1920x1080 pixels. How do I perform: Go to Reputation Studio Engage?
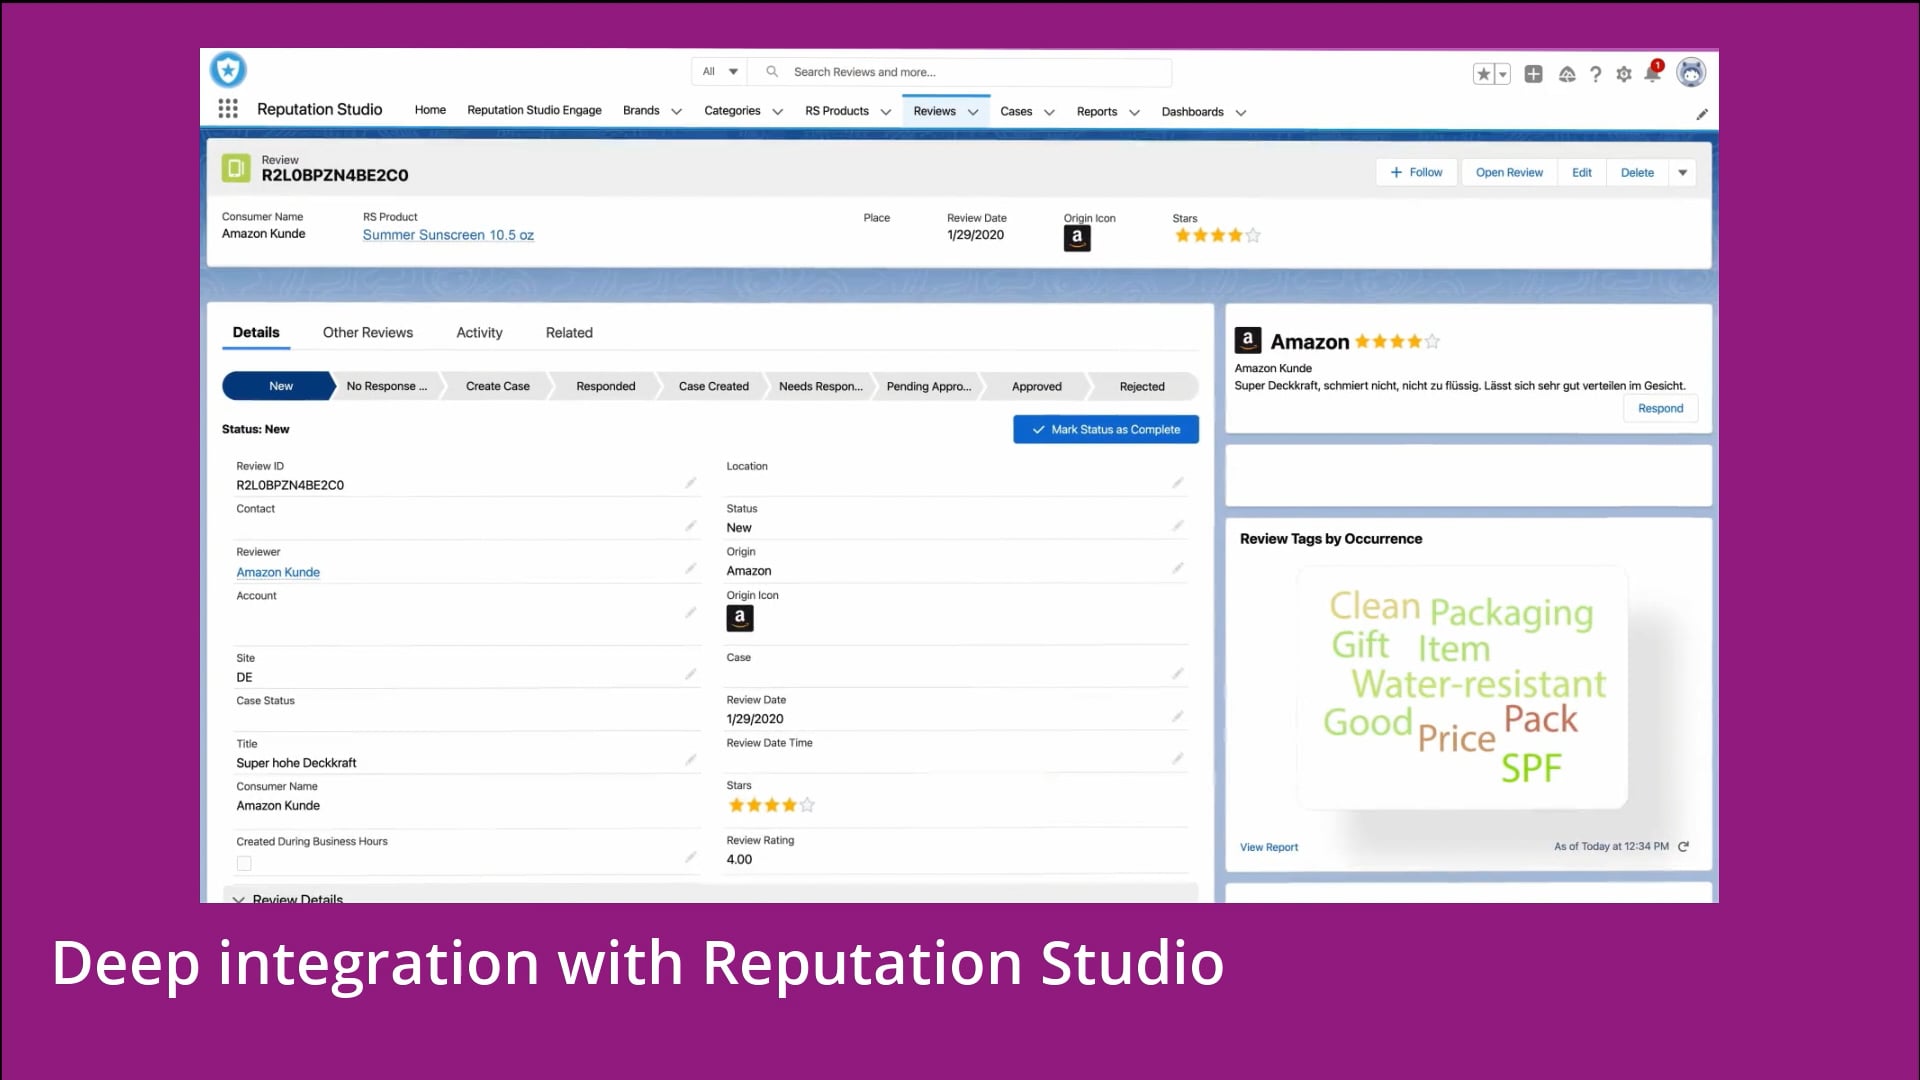coord(534,110)
